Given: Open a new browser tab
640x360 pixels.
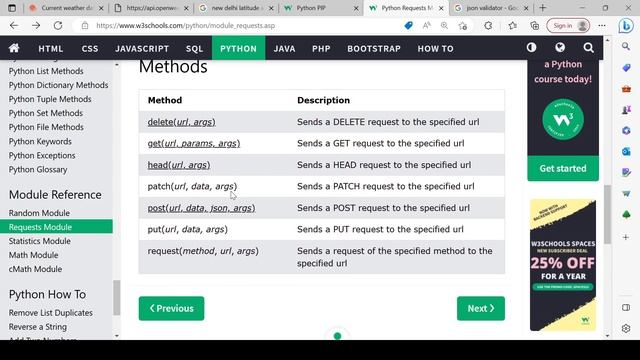Looking at the screenshot, I should [542, 8].
